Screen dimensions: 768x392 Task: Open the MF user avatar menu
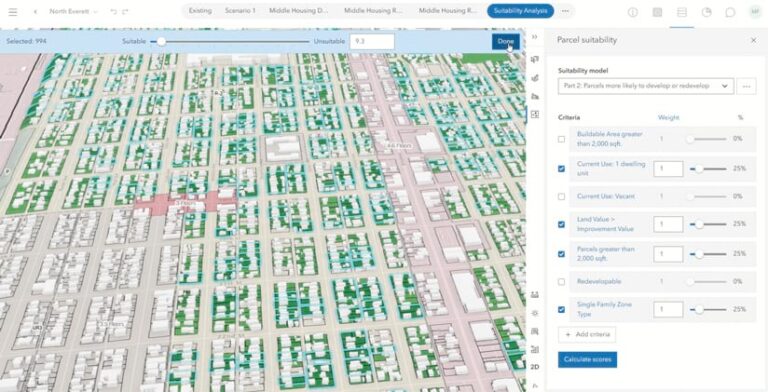click(x=755, y=12)
